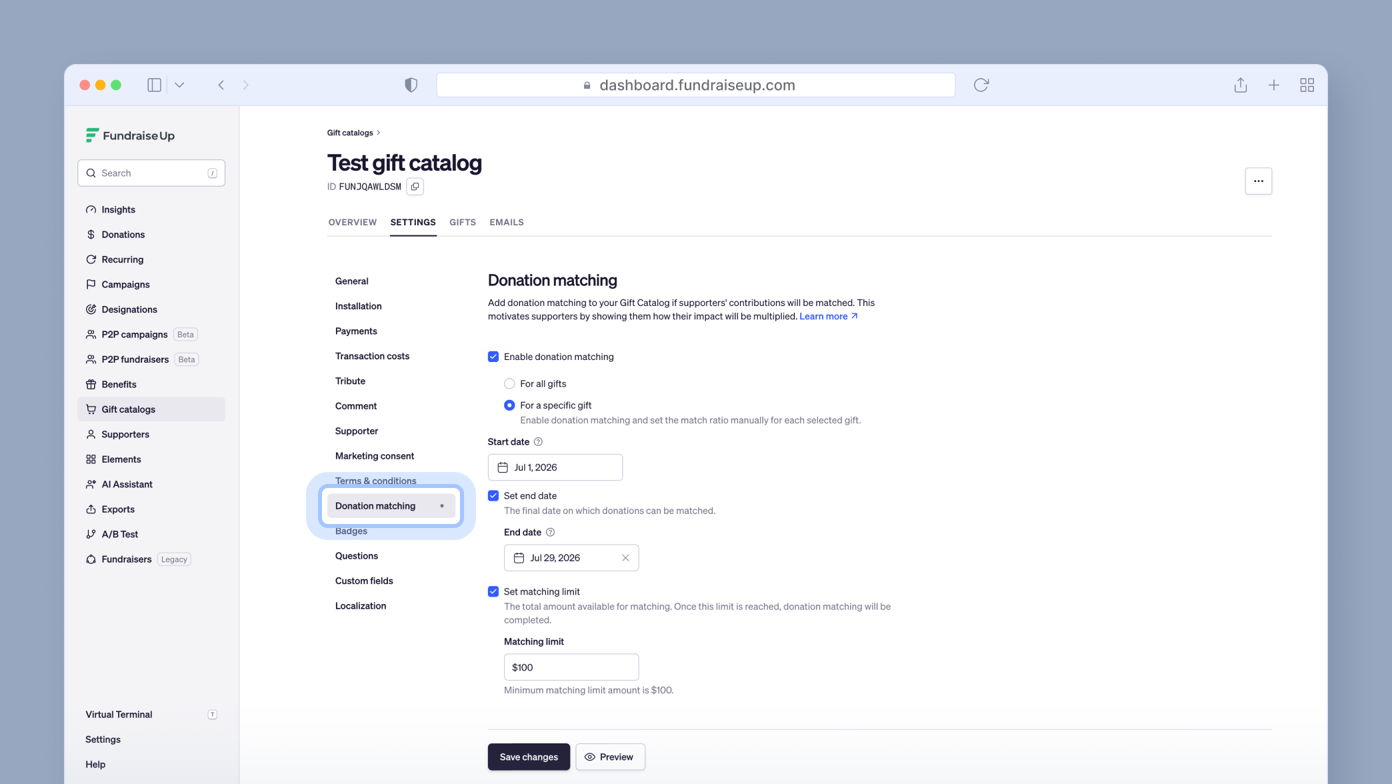Open the End date picker
The height and width of the screenshot is (784, 1392).
[571, 558]
